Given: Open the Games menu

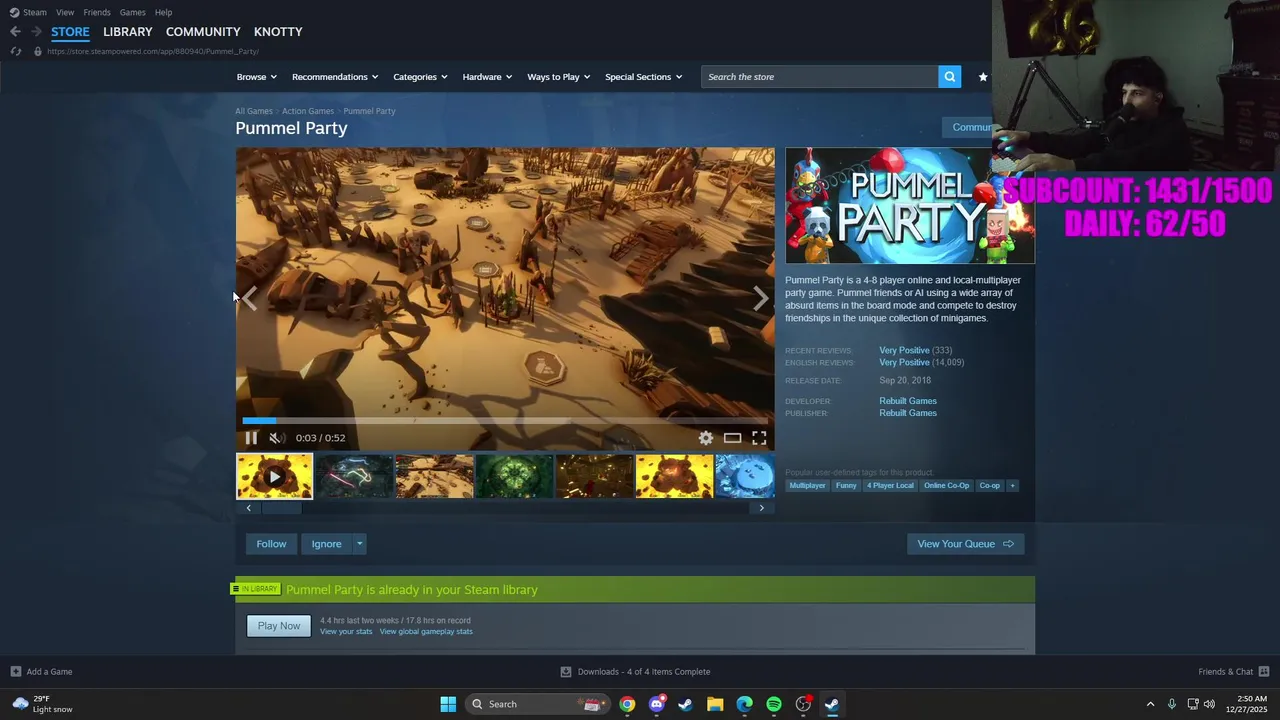Looking at the screenshot, I should pyautogui.click(x=133, y=12).
